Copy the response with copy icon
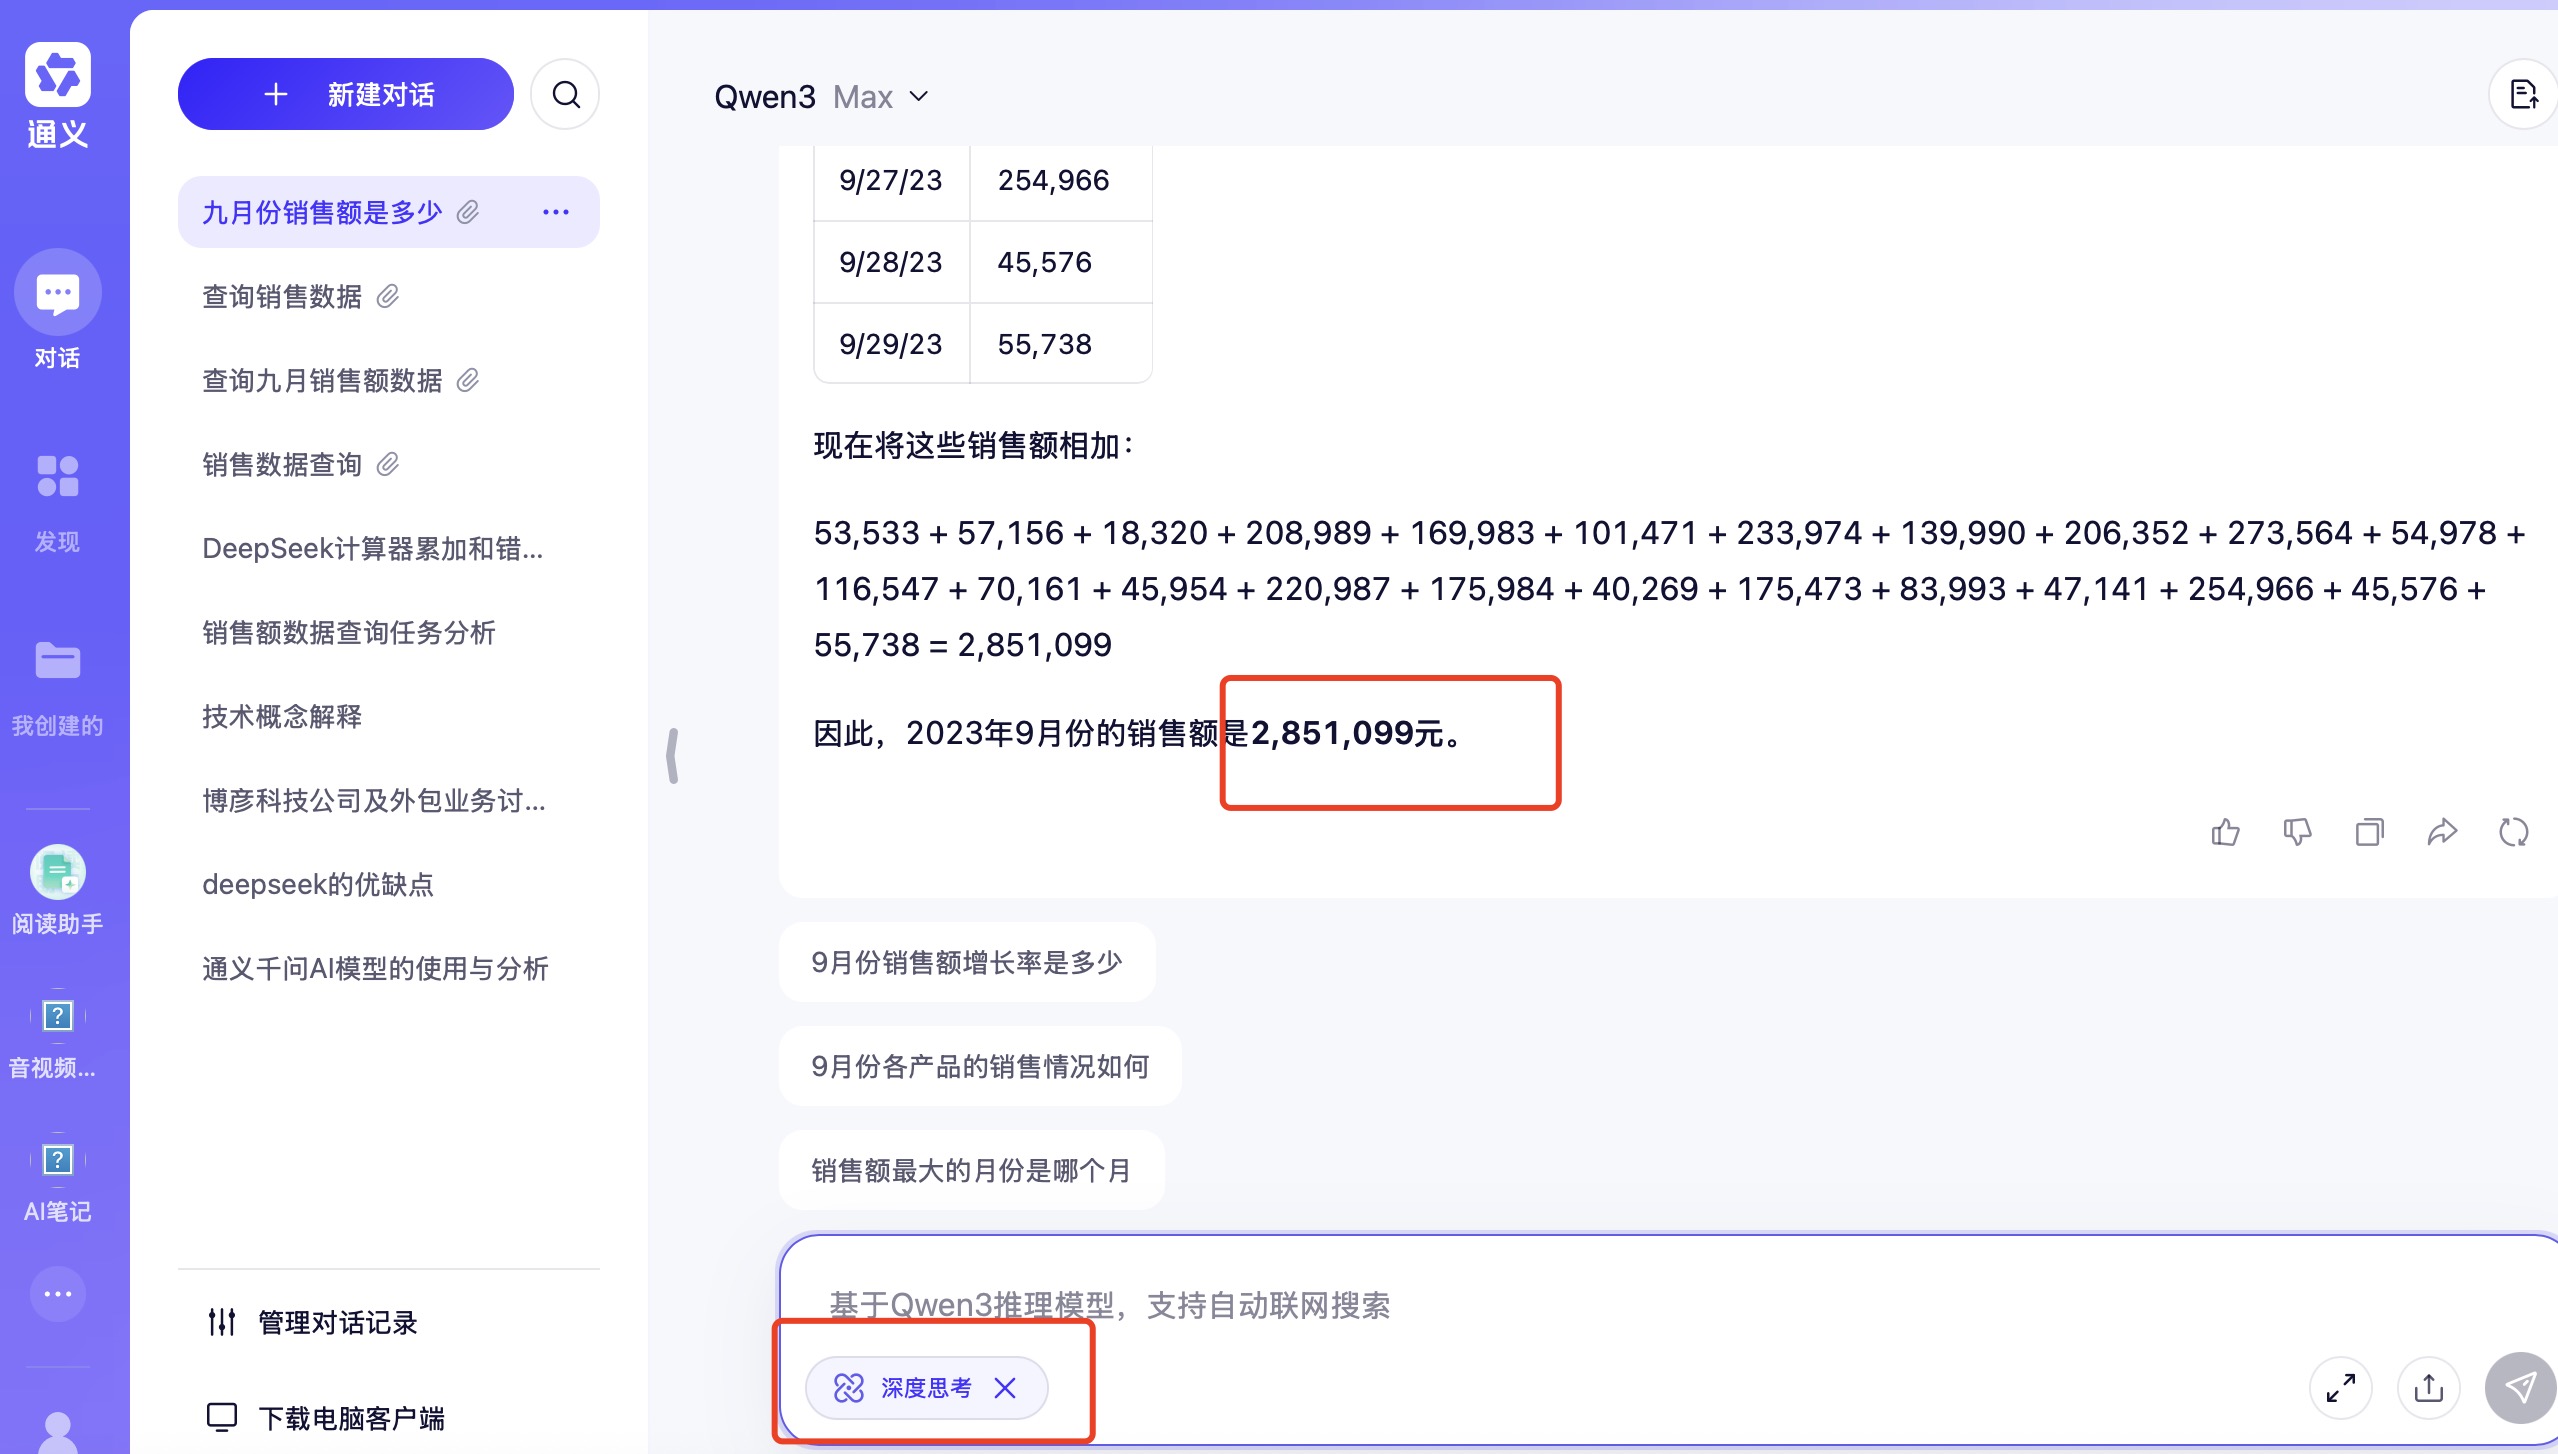 tap(2369, 832)
